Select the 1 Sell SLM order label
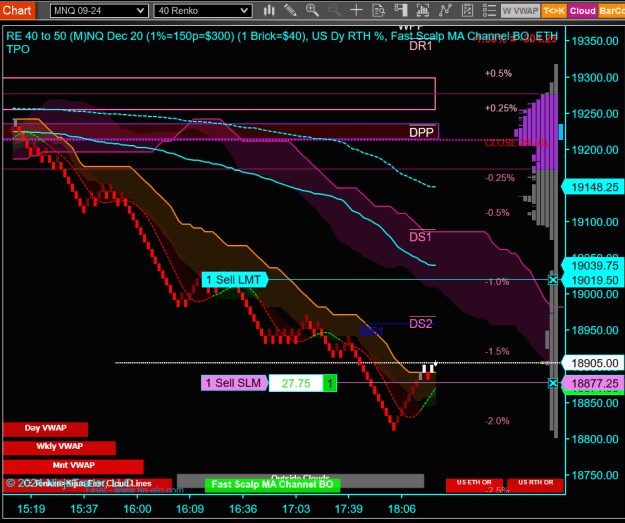This screenshot has height=523, width=625. (x=234, y=383)
